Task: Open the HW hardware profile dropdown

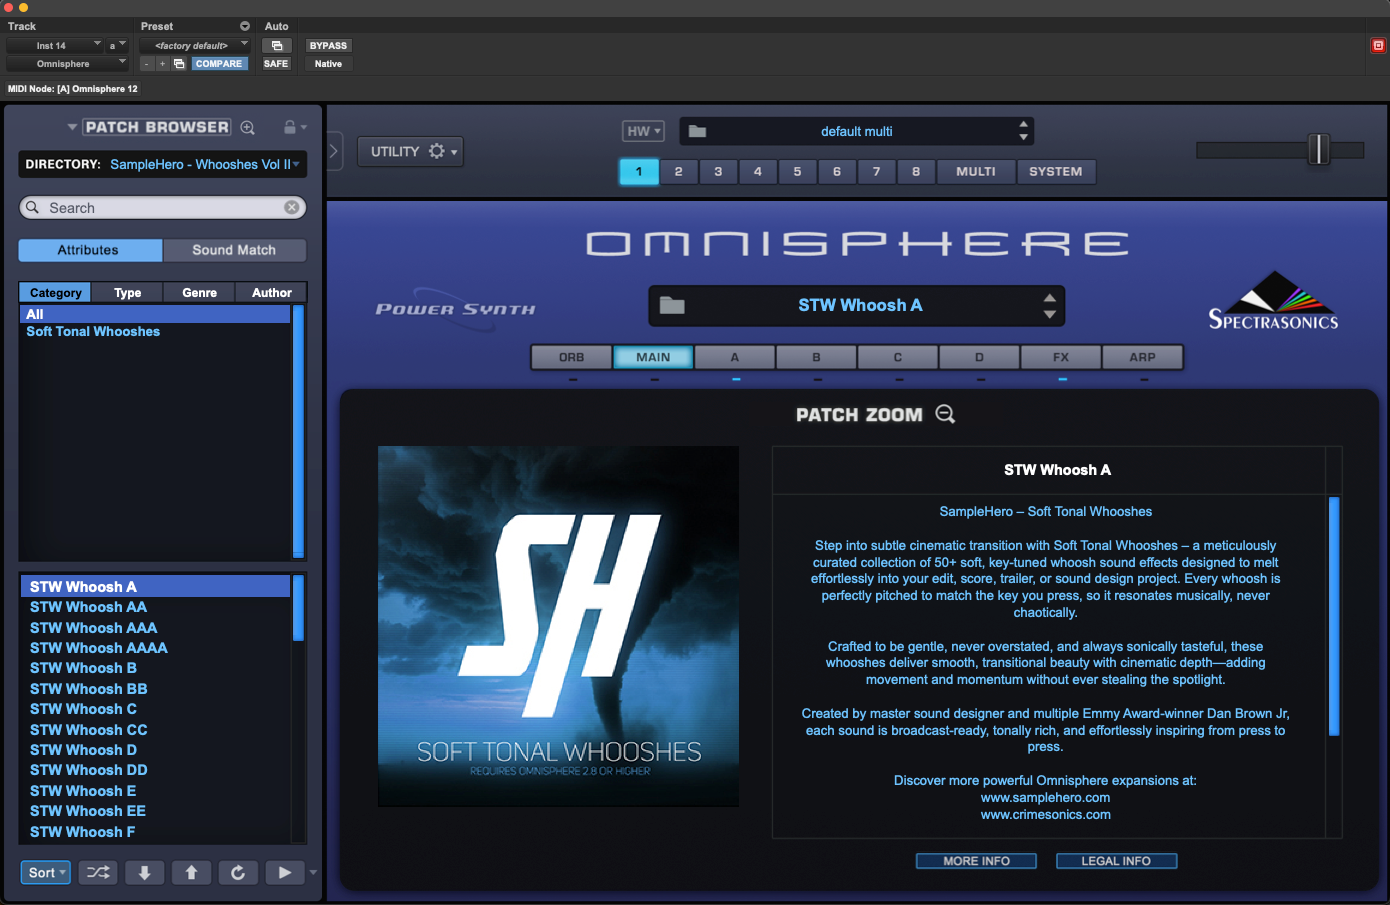Action: 643,131
